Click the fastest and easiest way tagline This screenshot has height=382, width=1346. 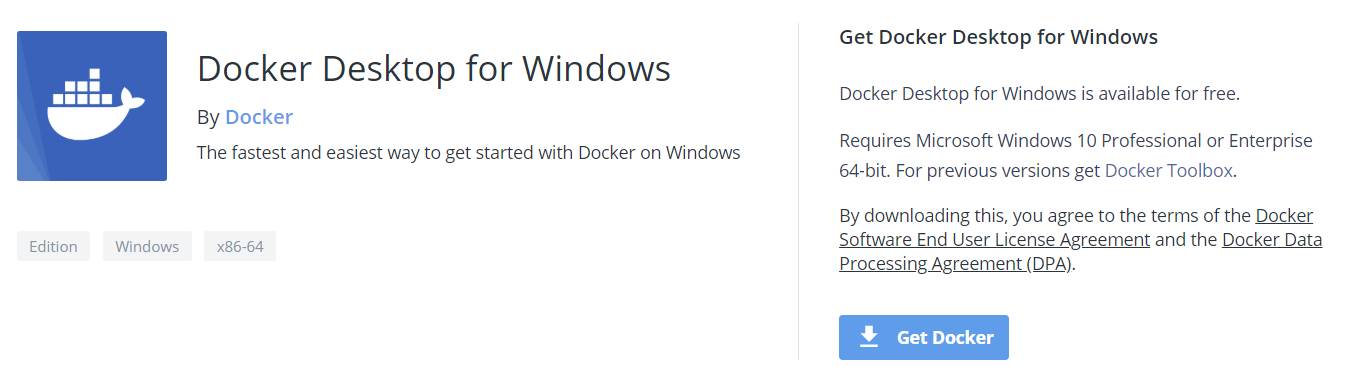[x=468, y=153]
